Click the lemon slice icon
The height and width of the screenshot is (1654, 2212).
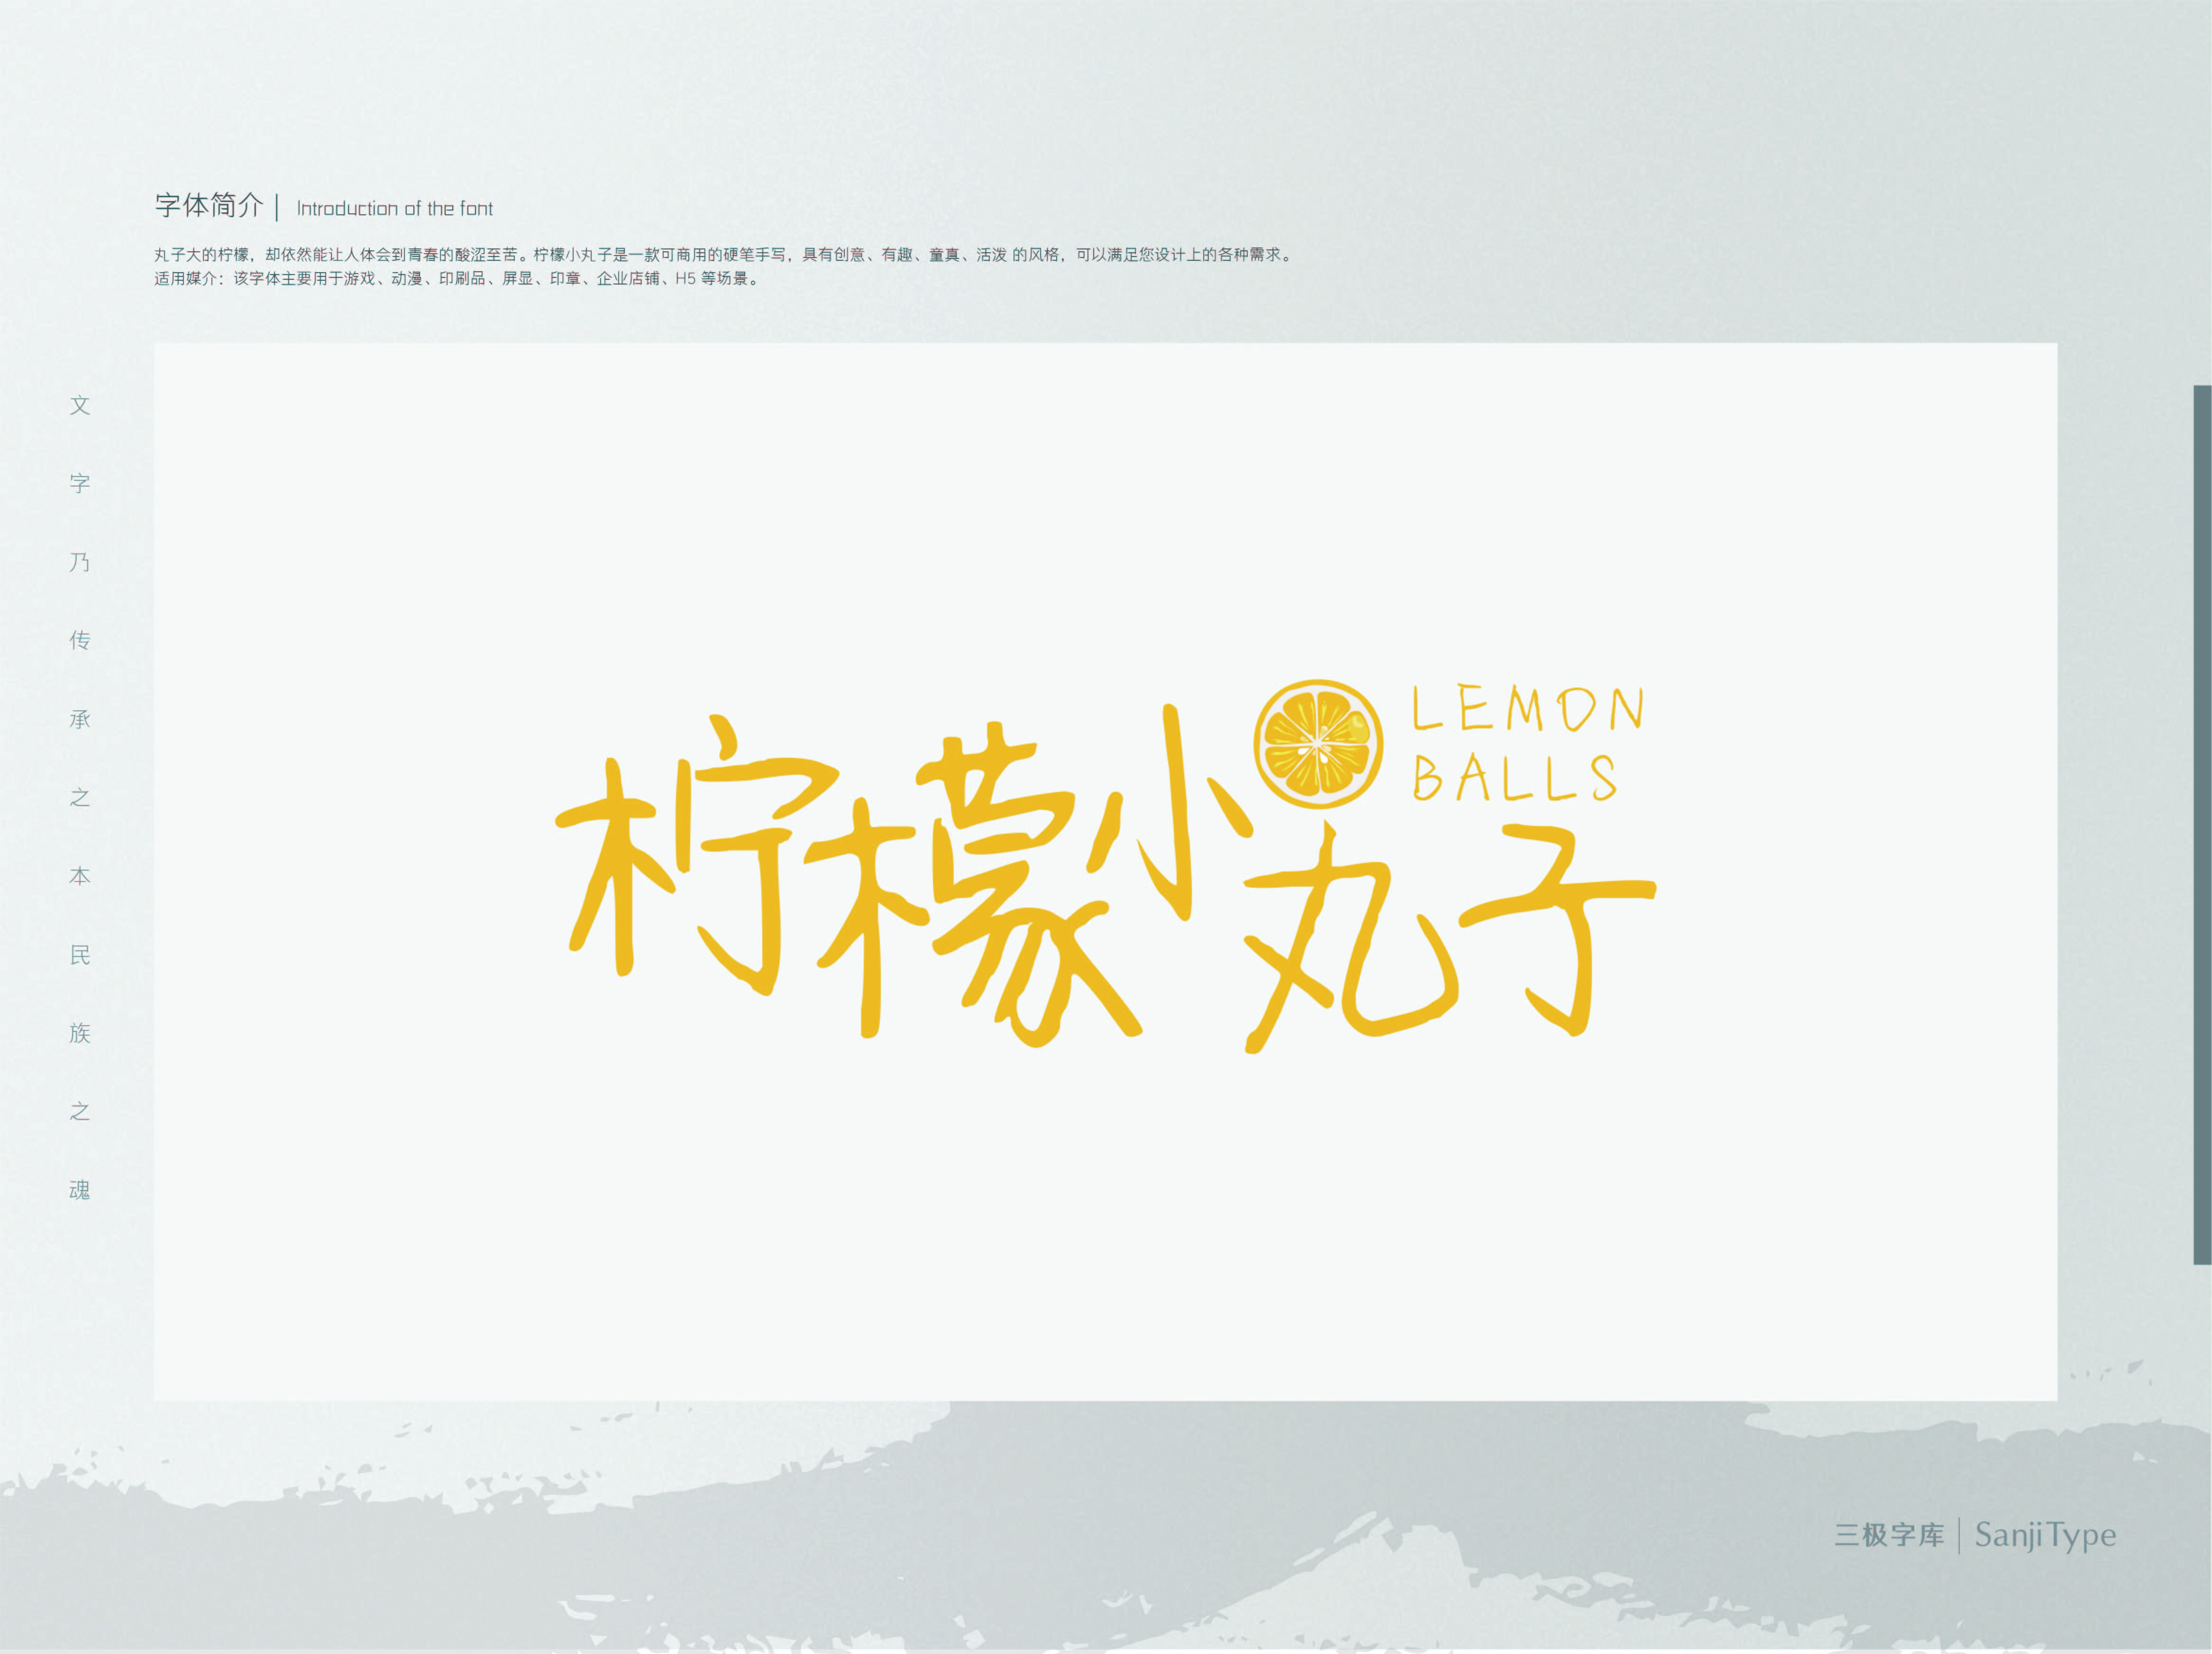(1317, 744)
